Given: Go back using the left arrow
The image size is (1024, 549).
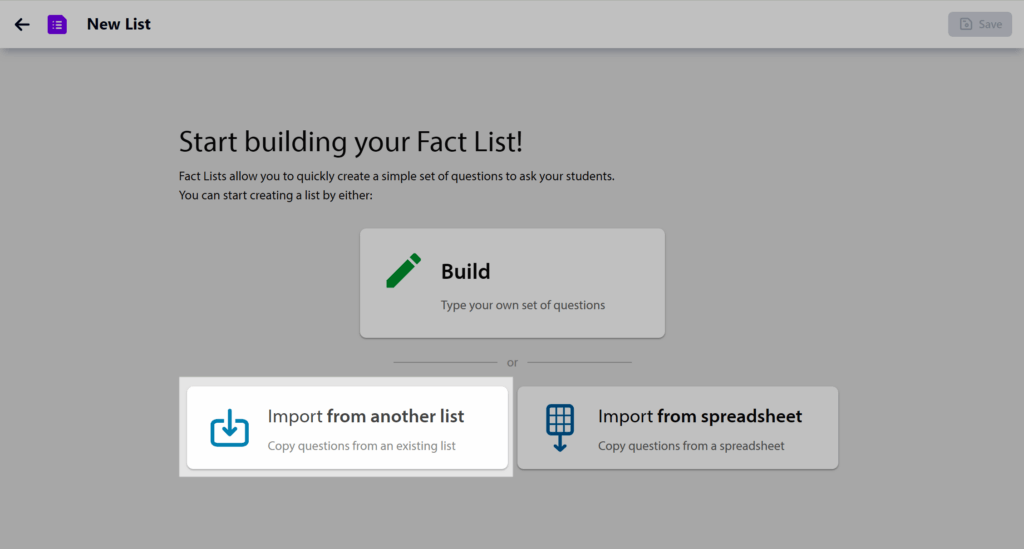Looking at the screenshot, I should coord(22,24).
